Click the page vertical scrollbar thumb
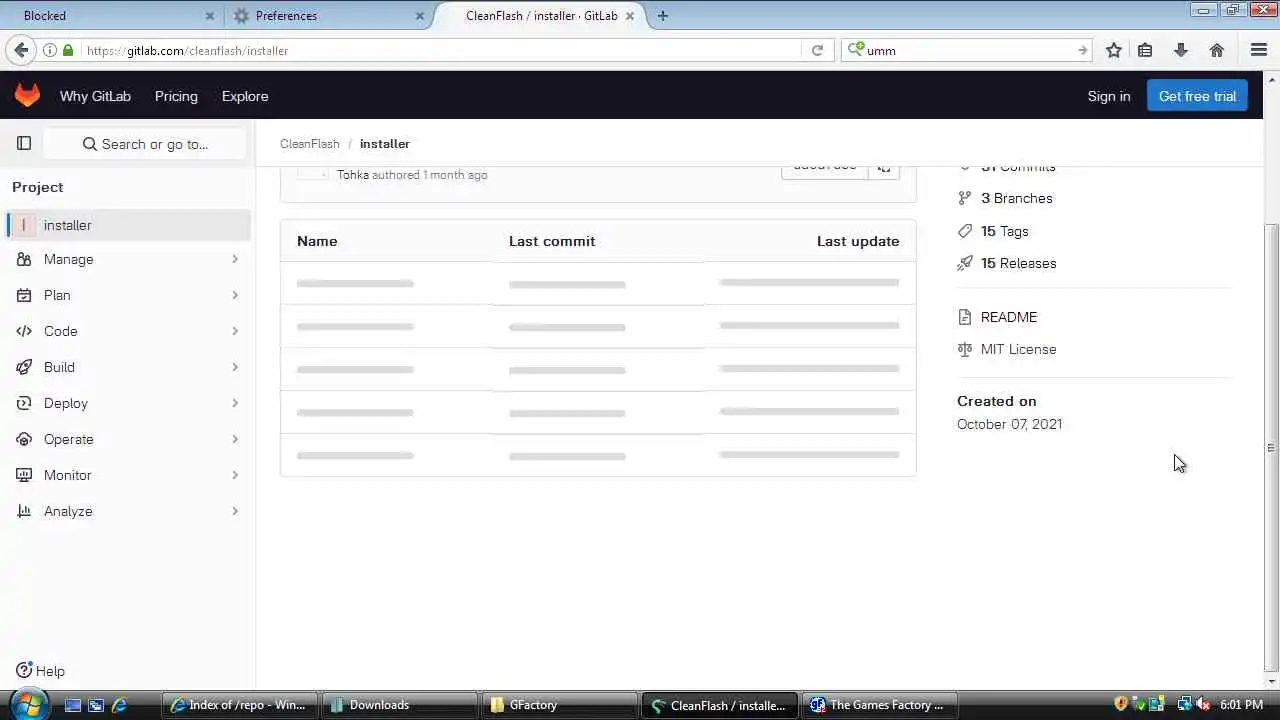The width and height of the screenshot is (1280, 720). click(1271, 447)
